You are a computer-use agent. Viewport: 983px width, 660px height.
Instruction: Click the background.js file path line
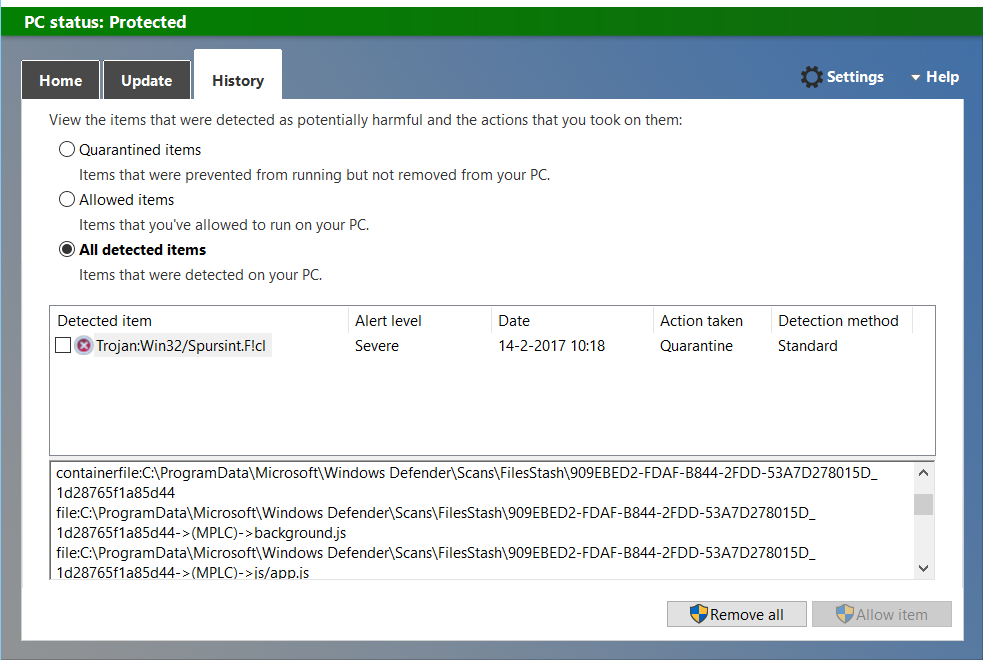(436, 523)
